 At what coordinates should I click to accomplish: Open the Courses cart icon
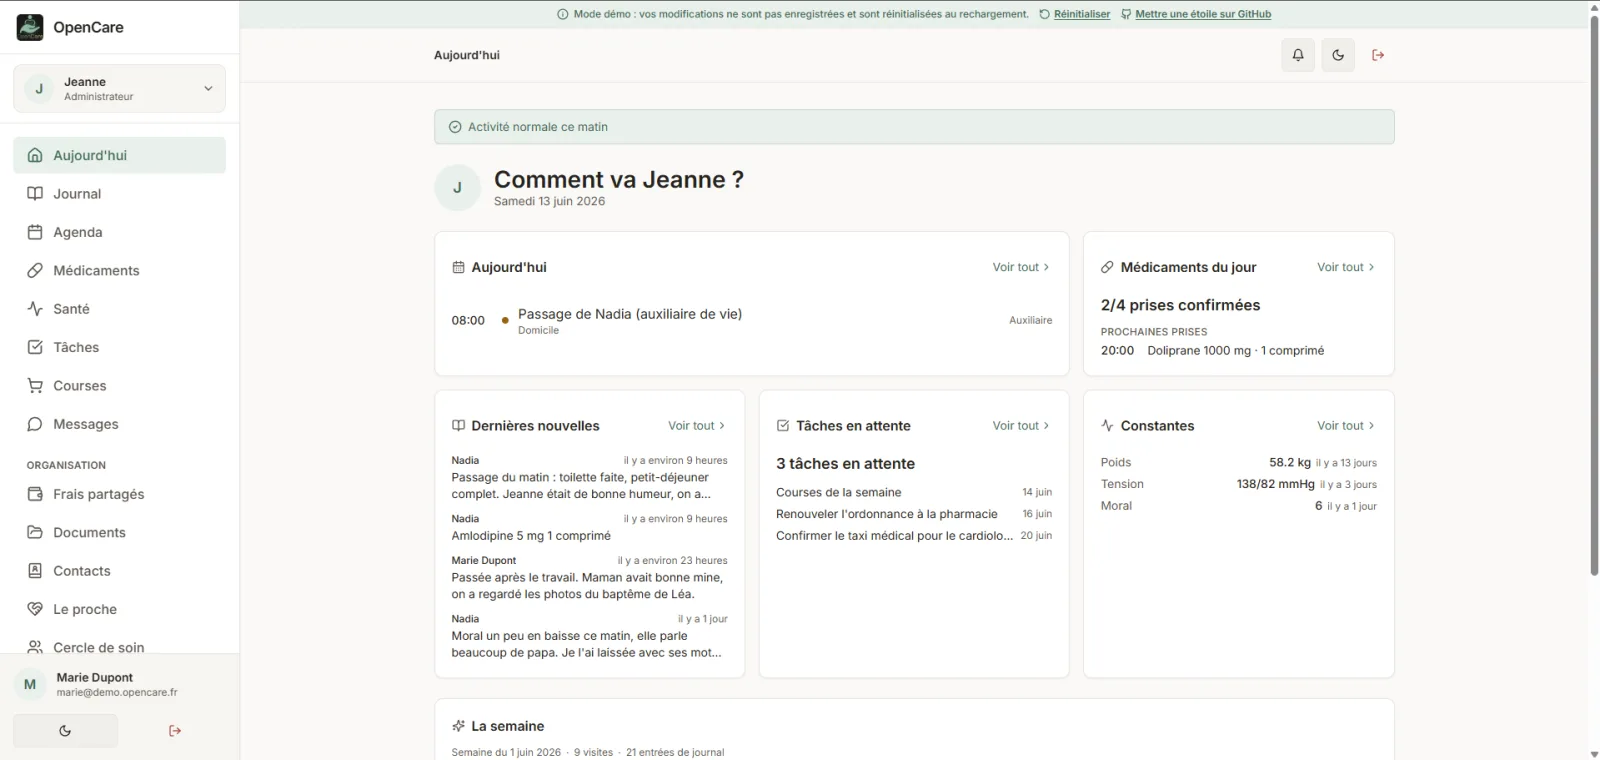click(35, 386)
